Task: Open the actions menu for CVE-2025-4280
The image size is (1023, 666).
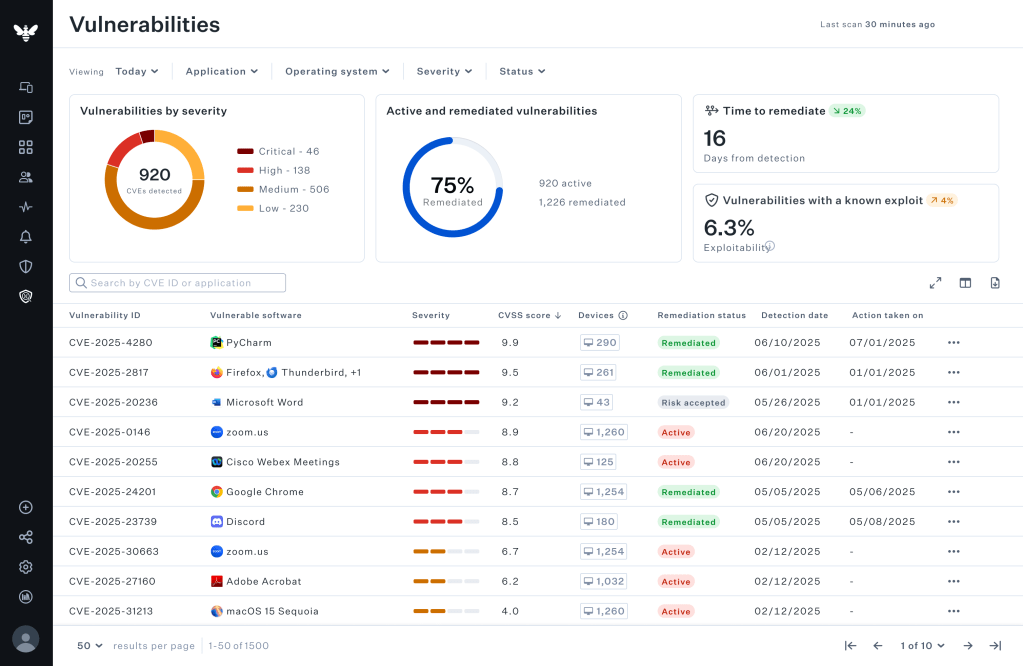Action: [x=953, y=343]
